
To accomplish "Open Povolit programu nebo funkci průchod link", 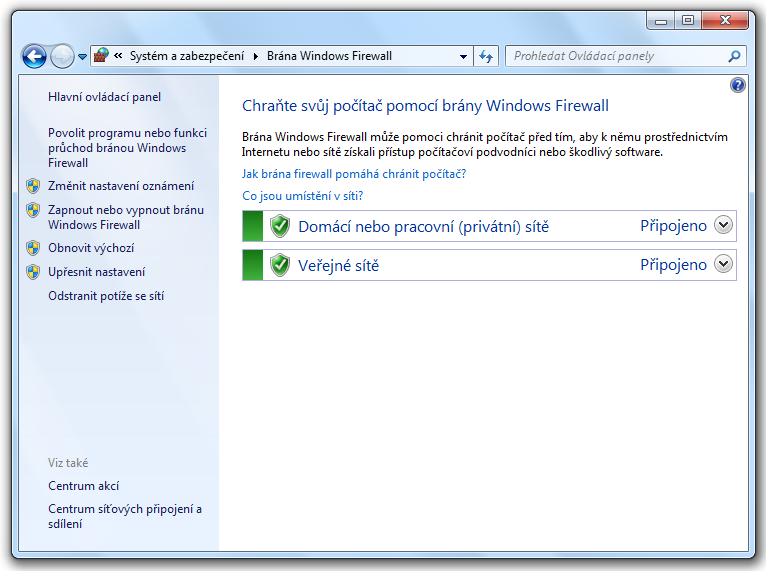I will (128, 148).
